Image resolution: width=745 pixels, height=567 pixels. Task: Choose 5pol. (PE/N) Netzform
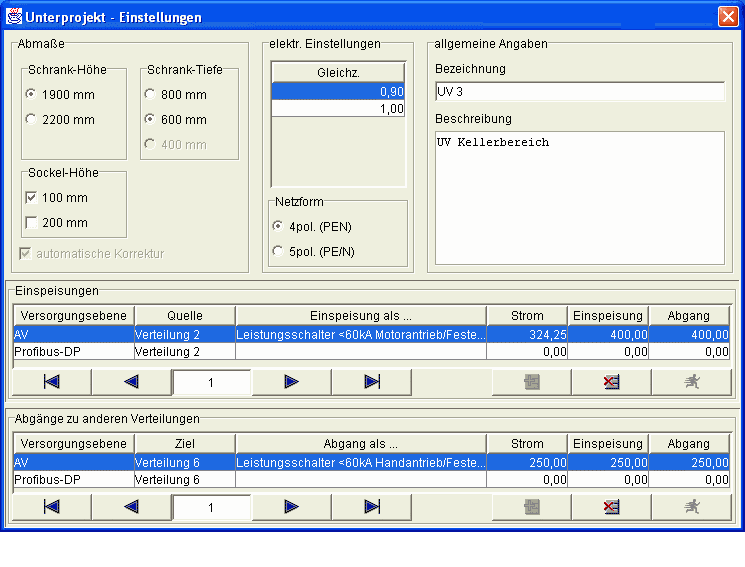point(278,251)
